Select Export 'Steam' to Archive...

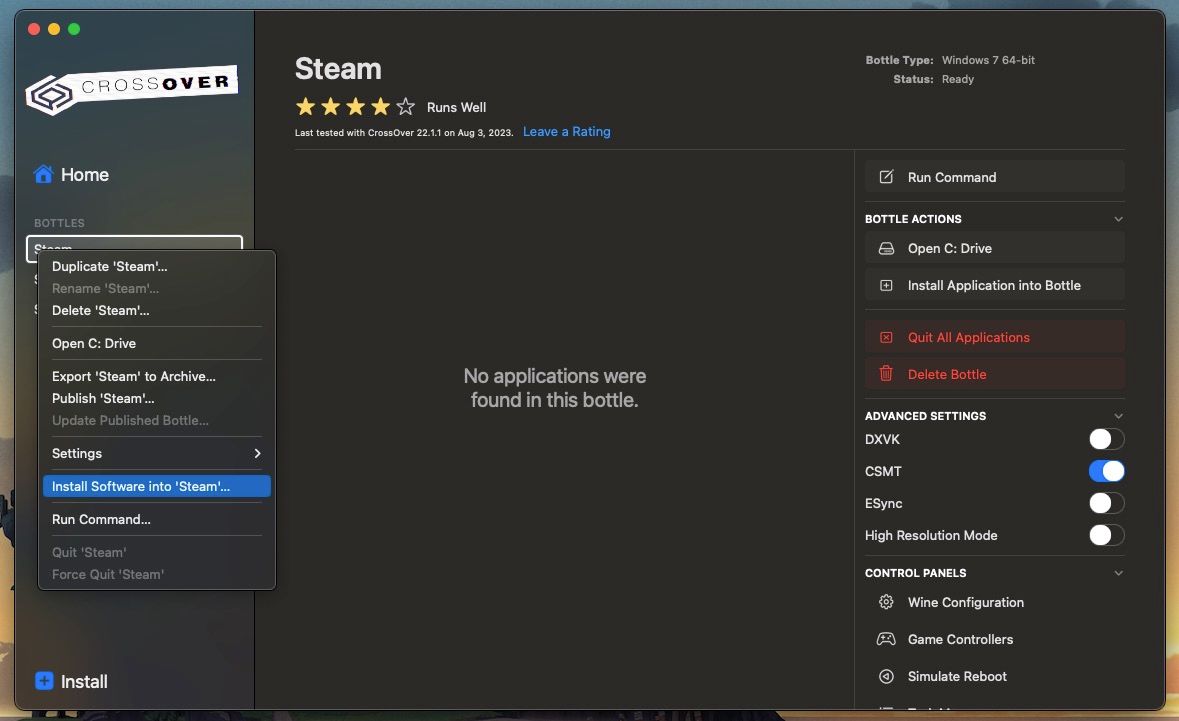pyautogui.click(x=156, y=377)
